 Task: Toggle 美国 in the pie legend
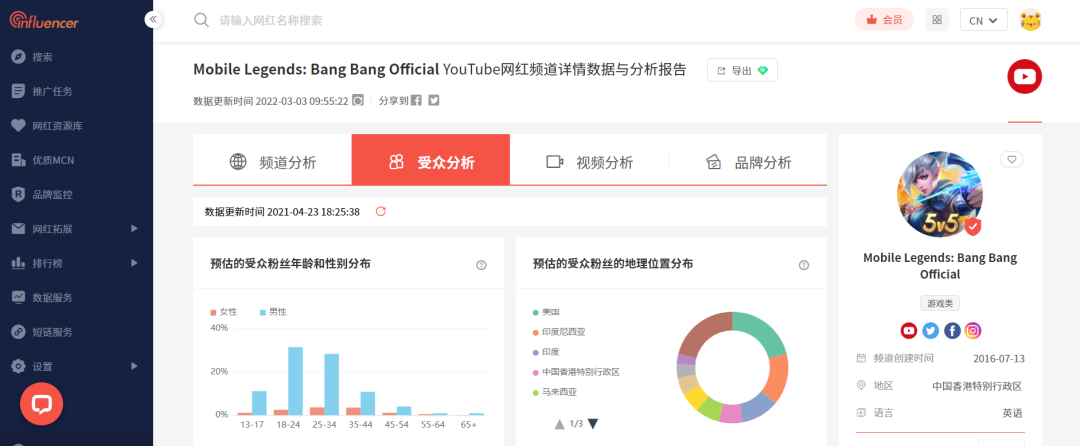(546, 312)
